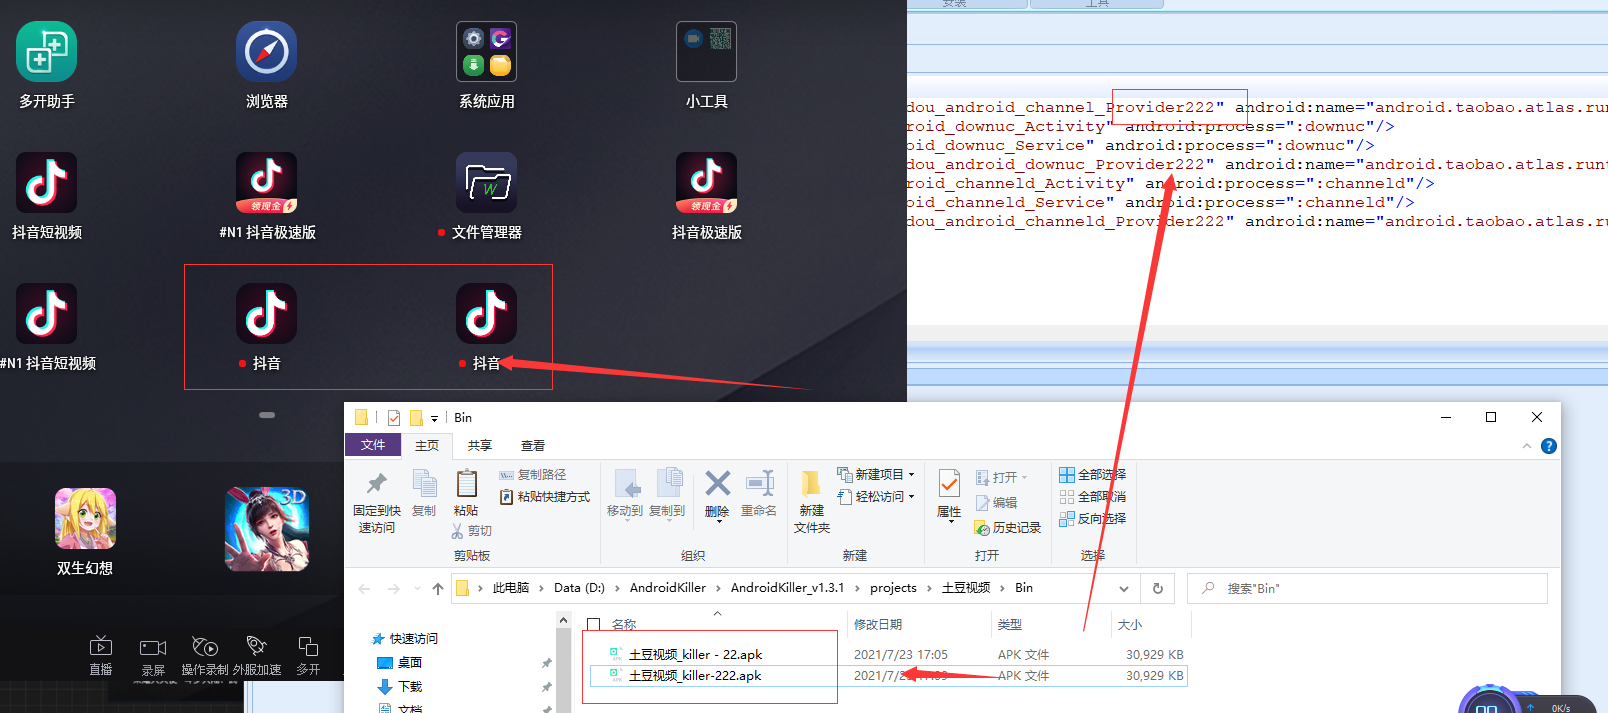Launch the 浏览器 browser app
The width and height of the screenshot is (1608, 713).
(x=266, y=52)
